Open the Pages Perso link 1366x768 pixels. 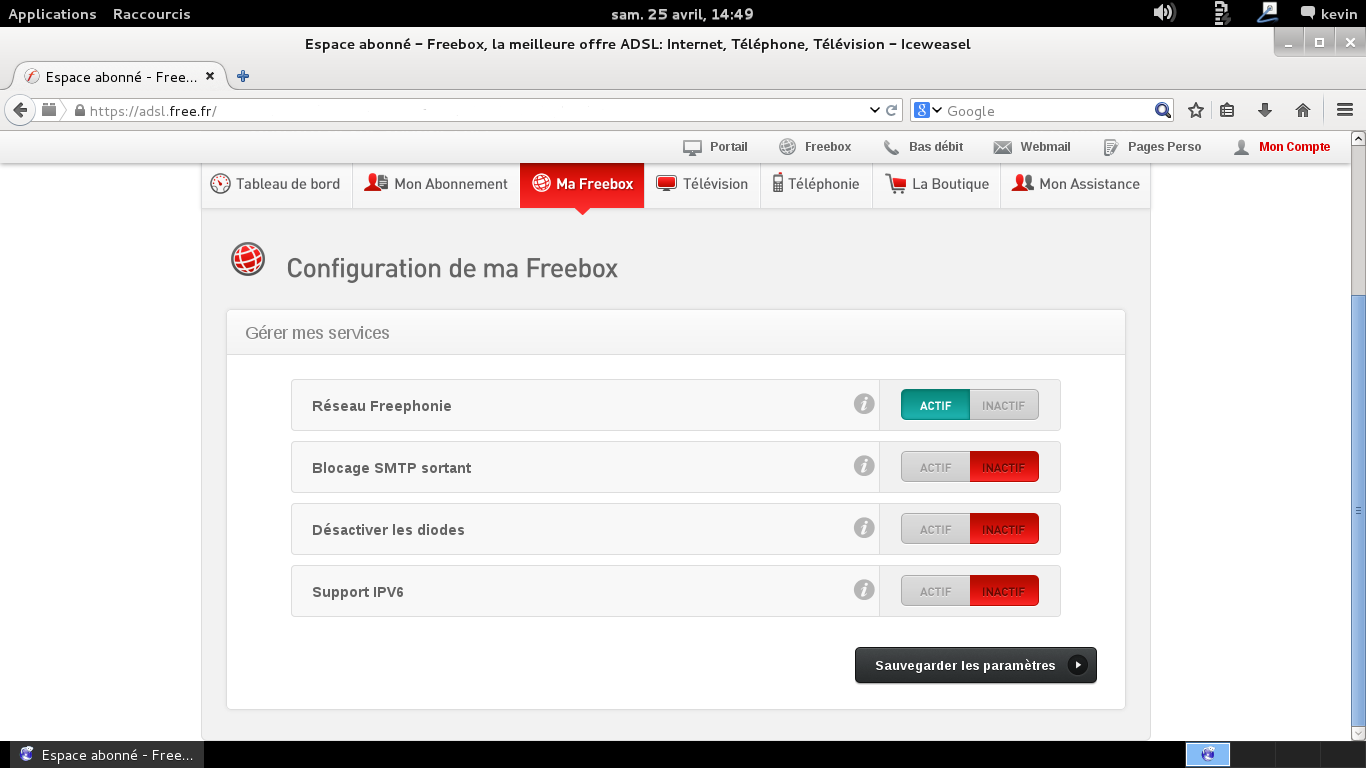click(1152, 147)
